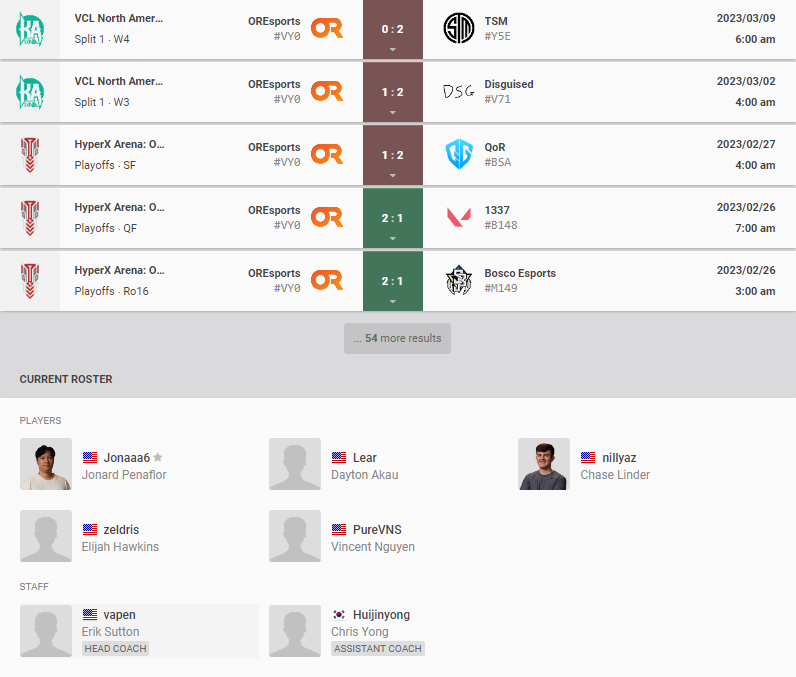Click the star icon next to Jonaaa6
This screenshot has width=796, height=677.
tap(158, 457)
